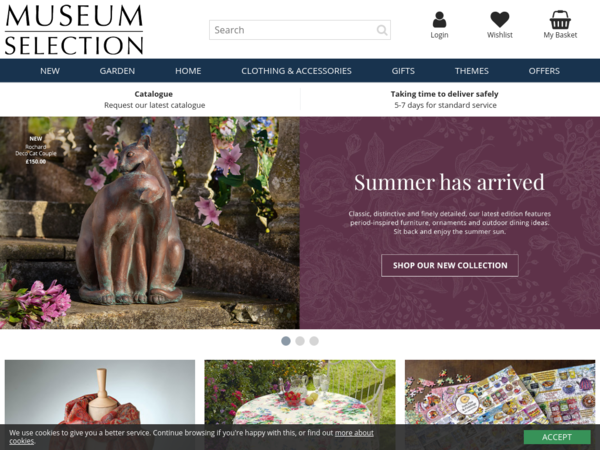Click the Login person icon

point(439,20)
